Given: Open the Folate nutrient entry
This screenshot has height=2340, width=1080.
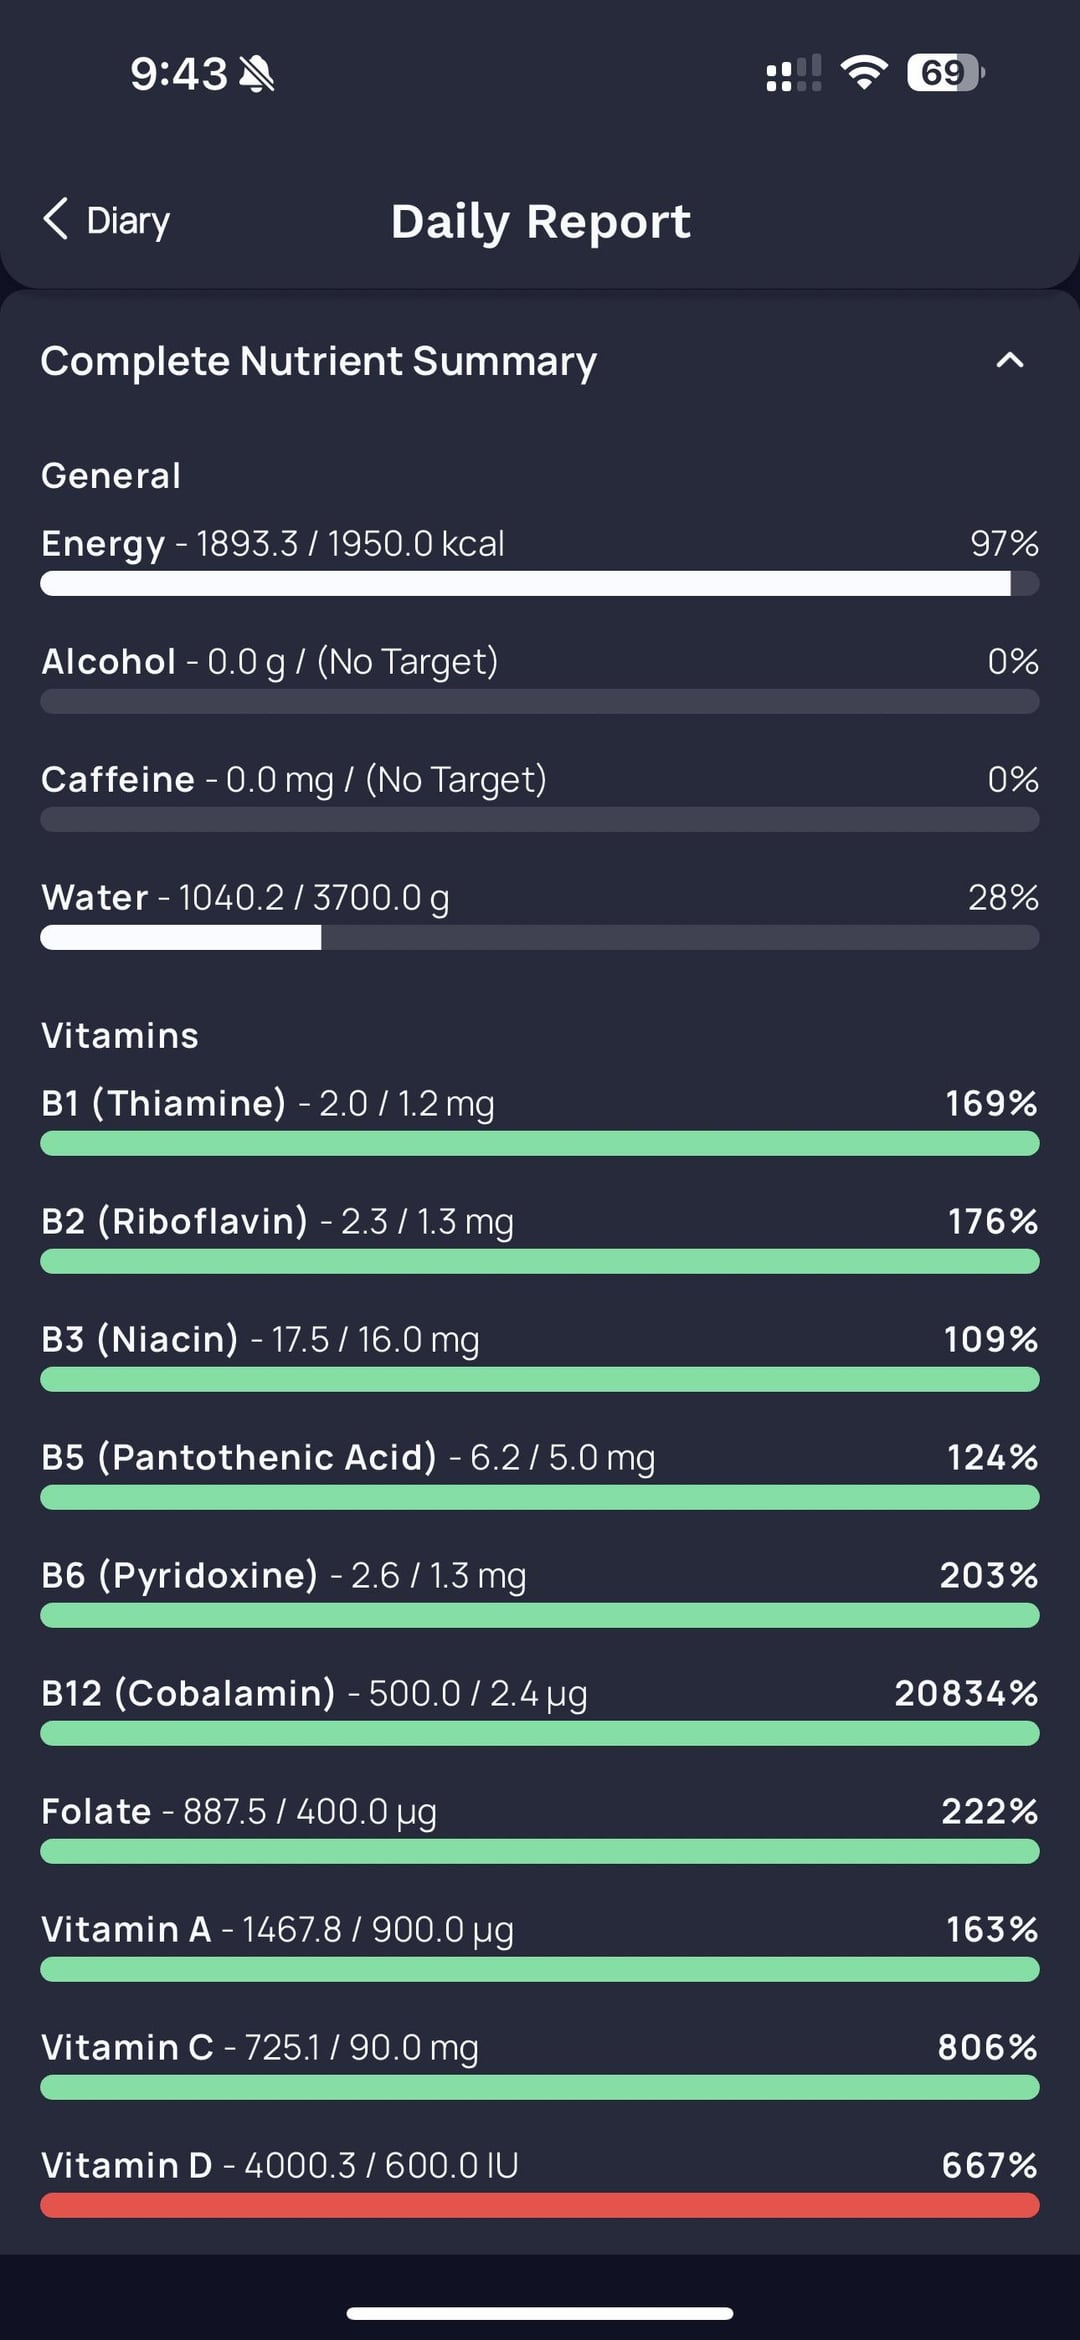Looking at the screenshot, I should pos(96,1811).
